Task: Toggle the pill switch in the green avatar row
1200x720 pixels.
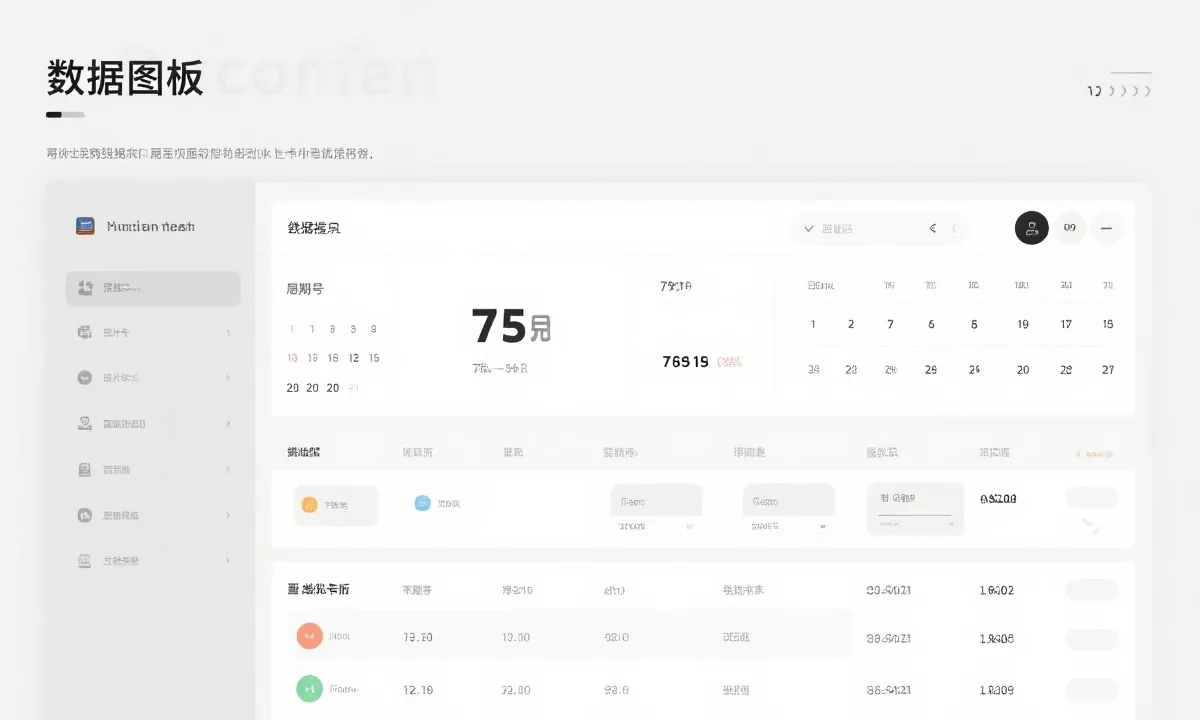Action: point(1091,689)
